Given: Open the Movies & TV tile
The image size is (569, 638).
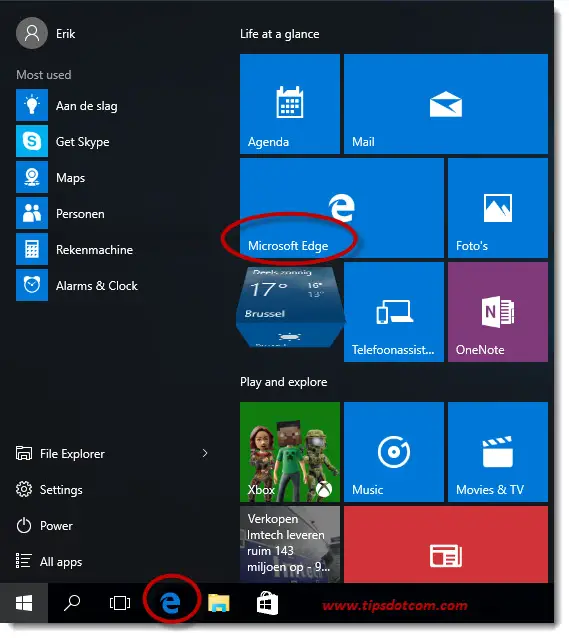Looking at the screenshot, I should (498, 452).
